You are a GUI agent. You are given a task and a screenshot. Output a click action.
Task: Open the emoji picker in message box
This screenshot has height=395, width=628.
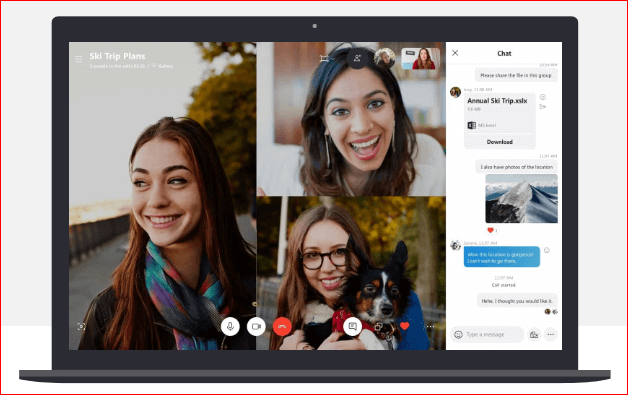[x=459, y=335]
